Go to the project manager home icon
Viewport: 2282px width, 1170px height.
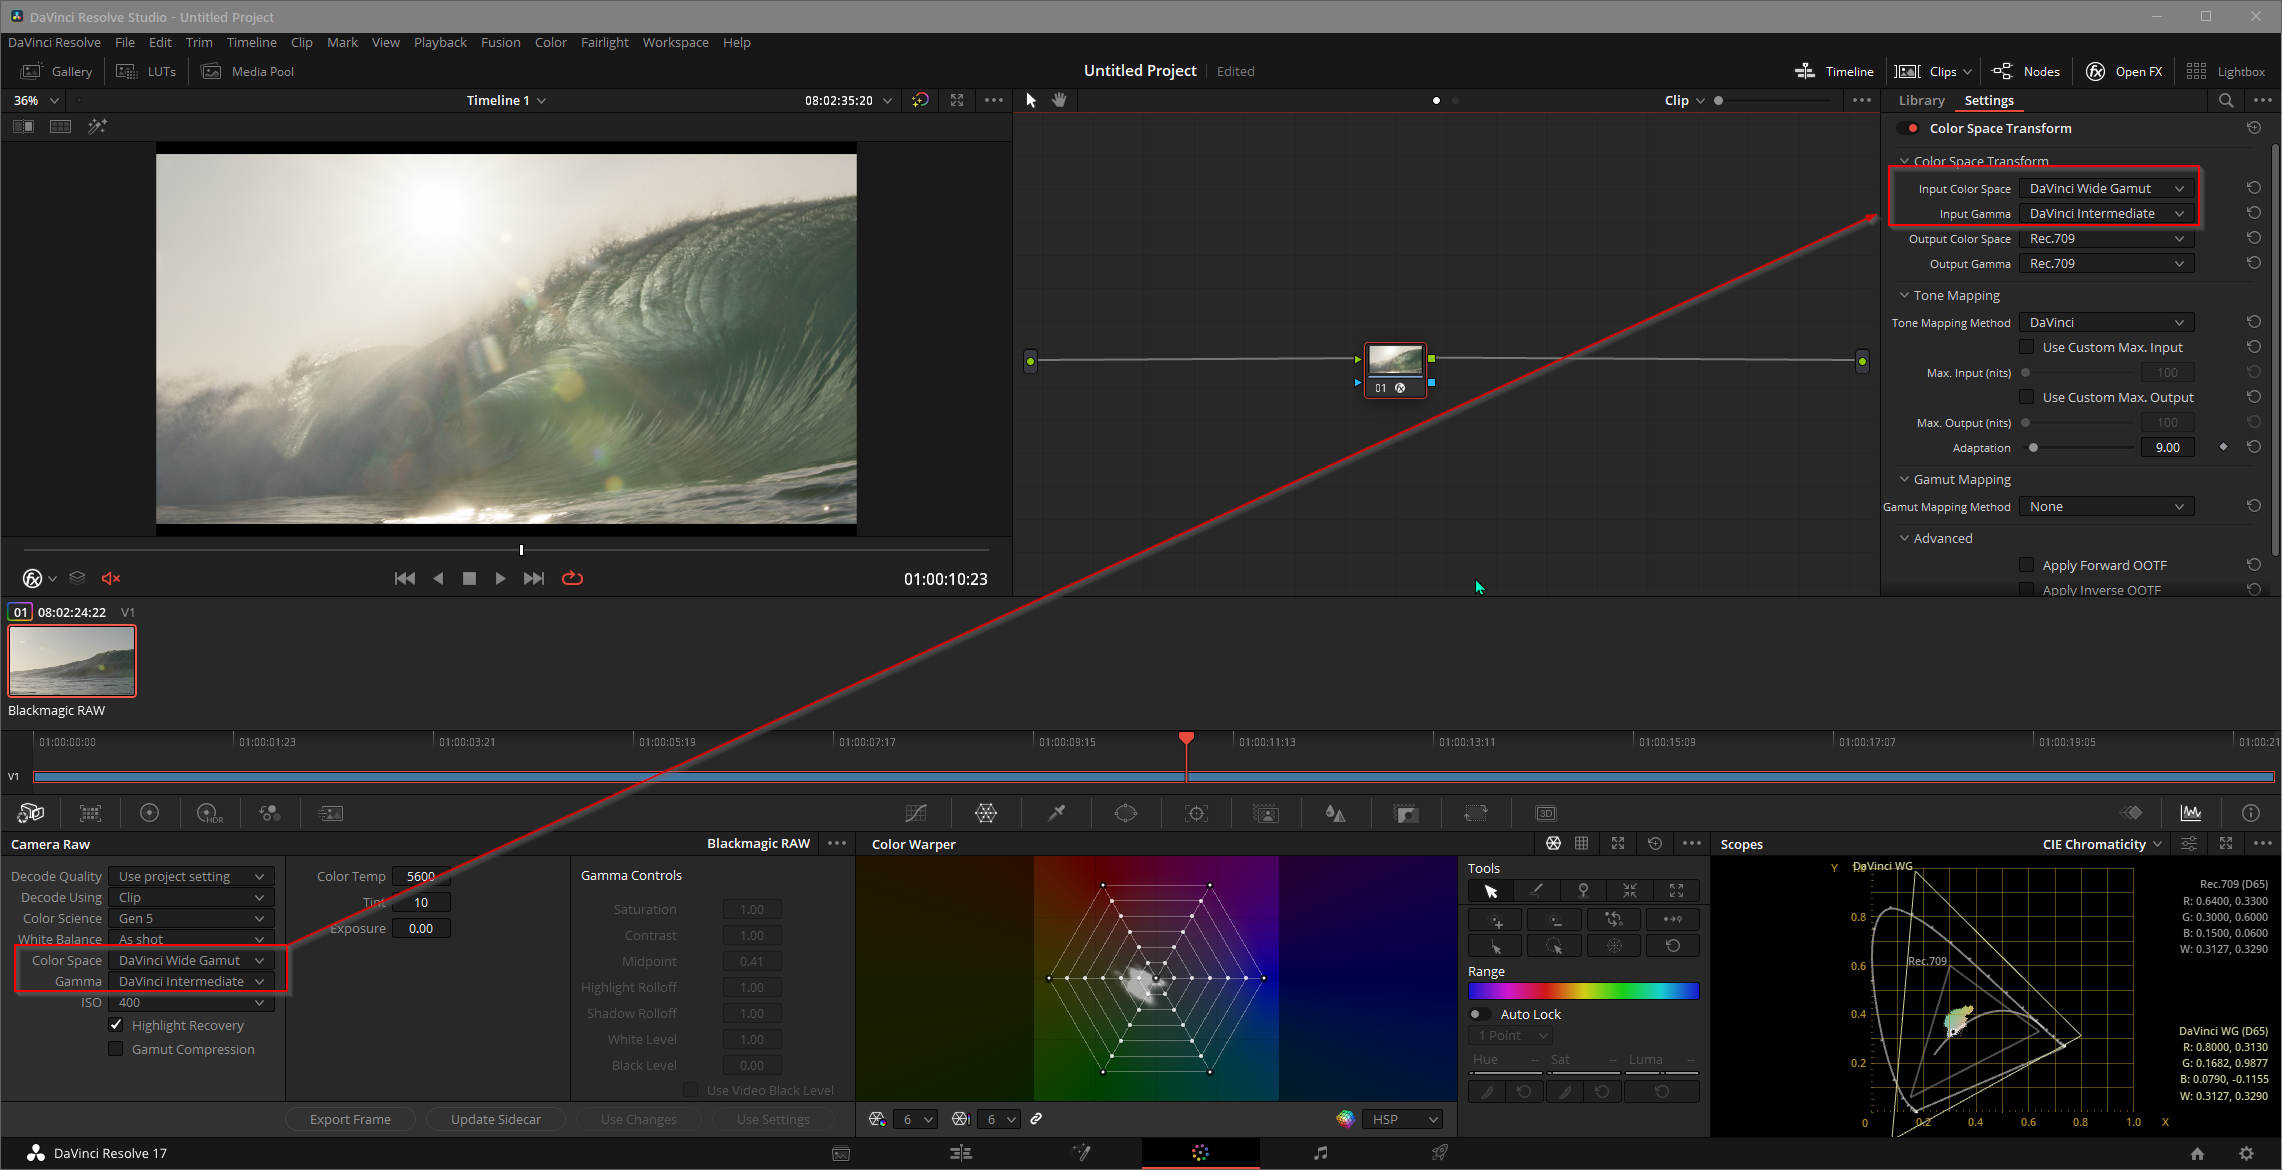coord(2197,1153)
